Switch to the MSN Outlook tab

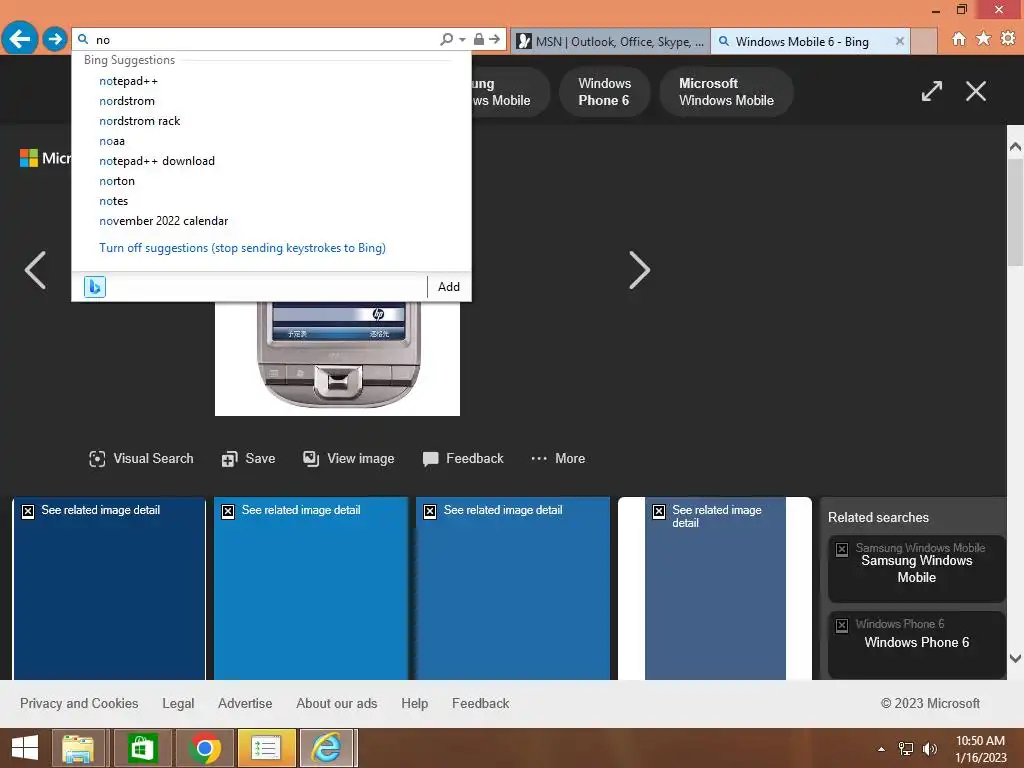610,41
